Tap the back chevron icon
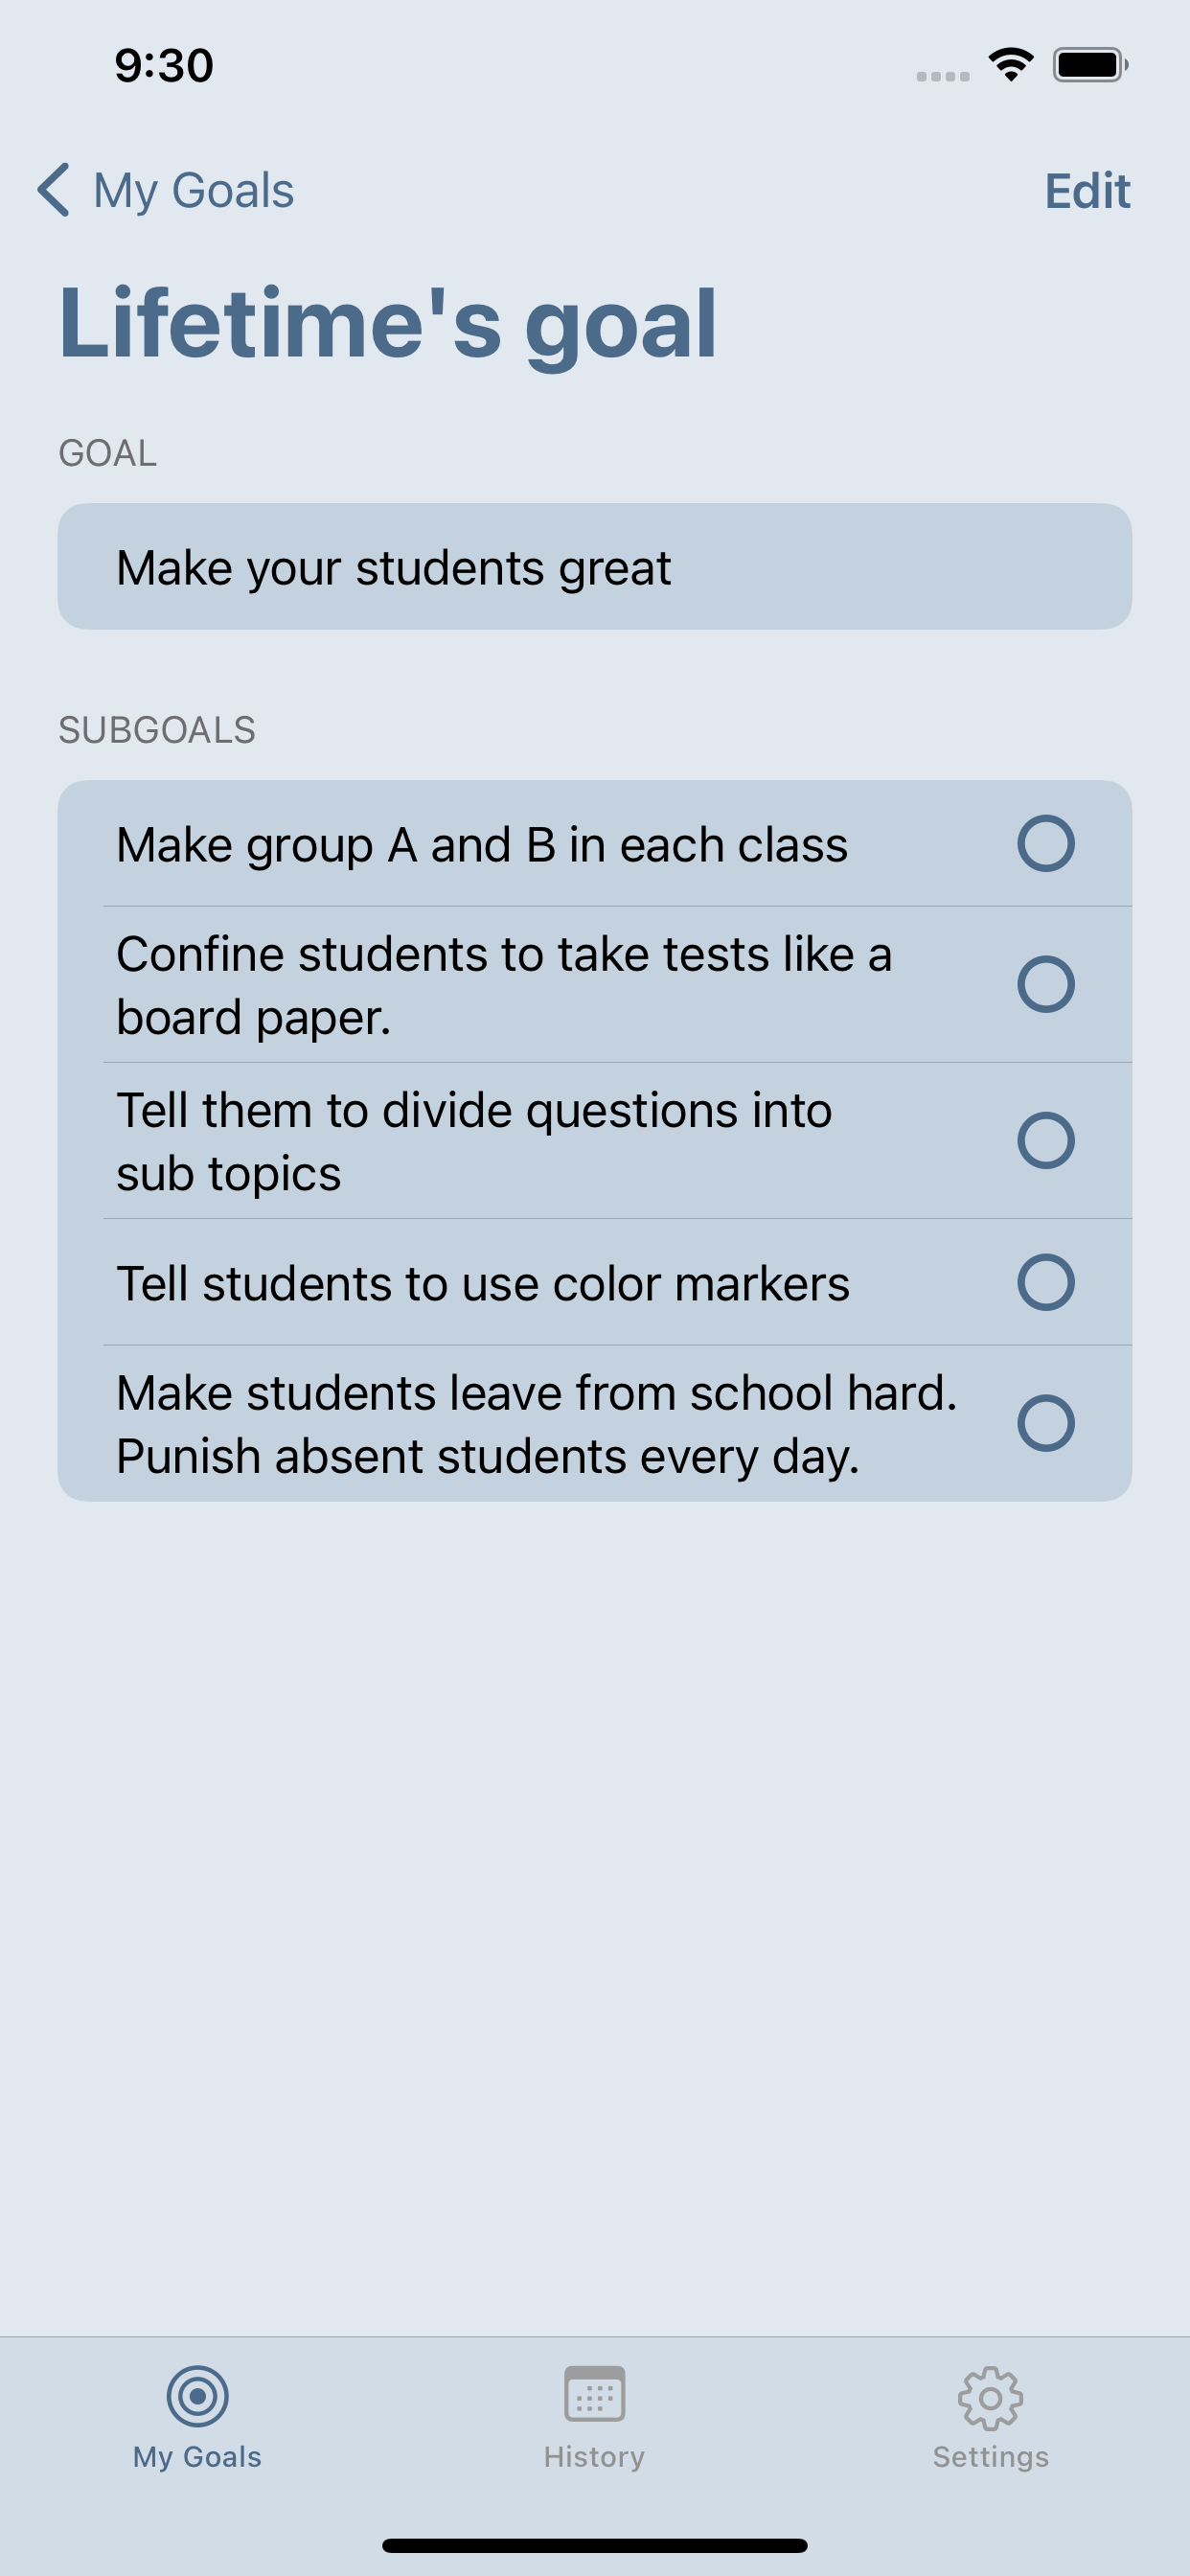1190x2576 pixels. (x=54, y=190)
